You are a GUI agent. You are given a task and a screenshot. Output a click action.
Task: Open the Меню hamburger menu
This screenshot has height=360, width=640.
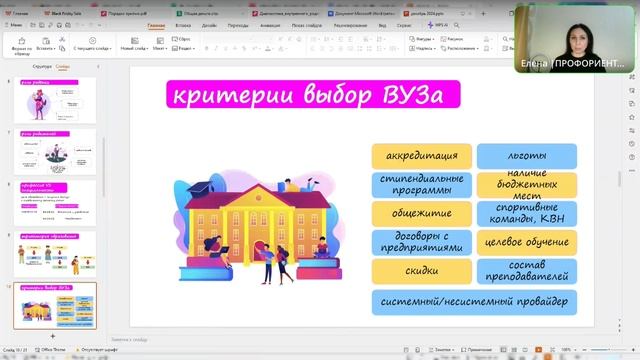[13, 25]
